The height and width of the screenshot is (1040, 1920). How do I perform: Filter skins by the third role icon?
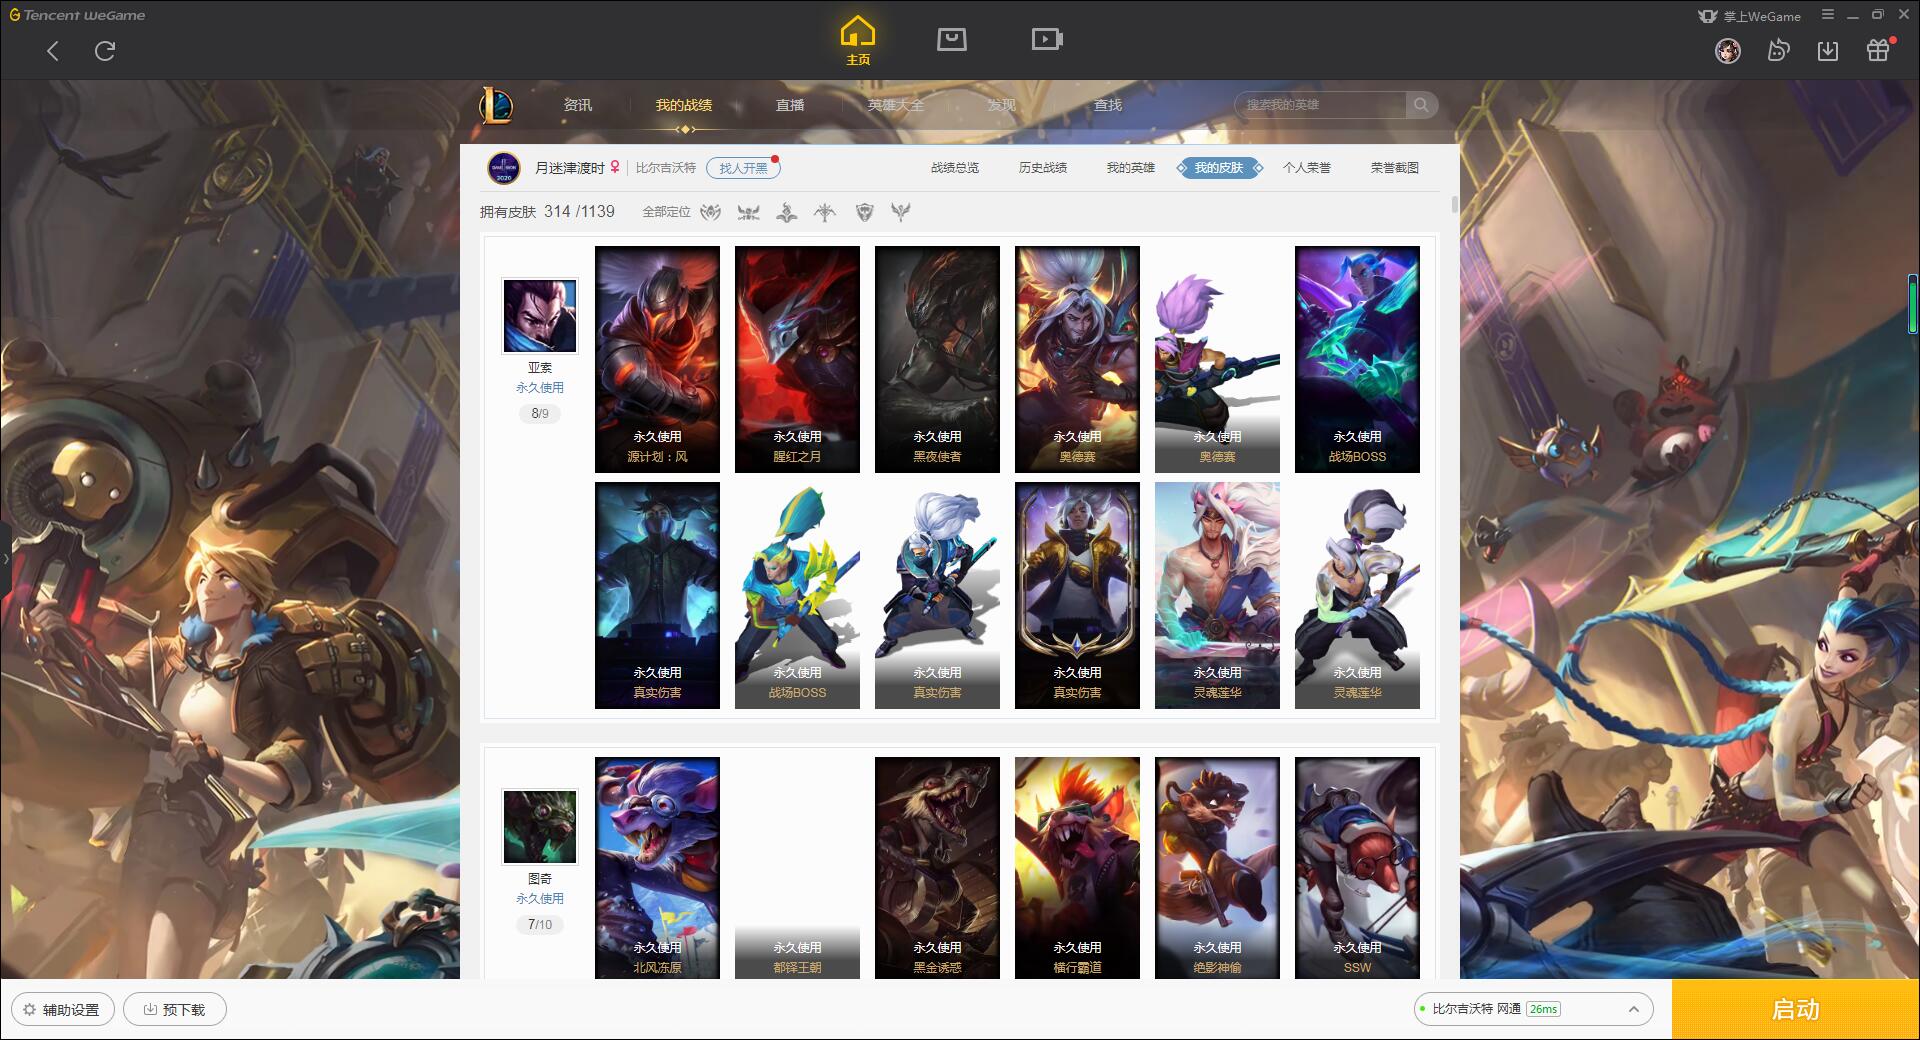coord(787,212)
